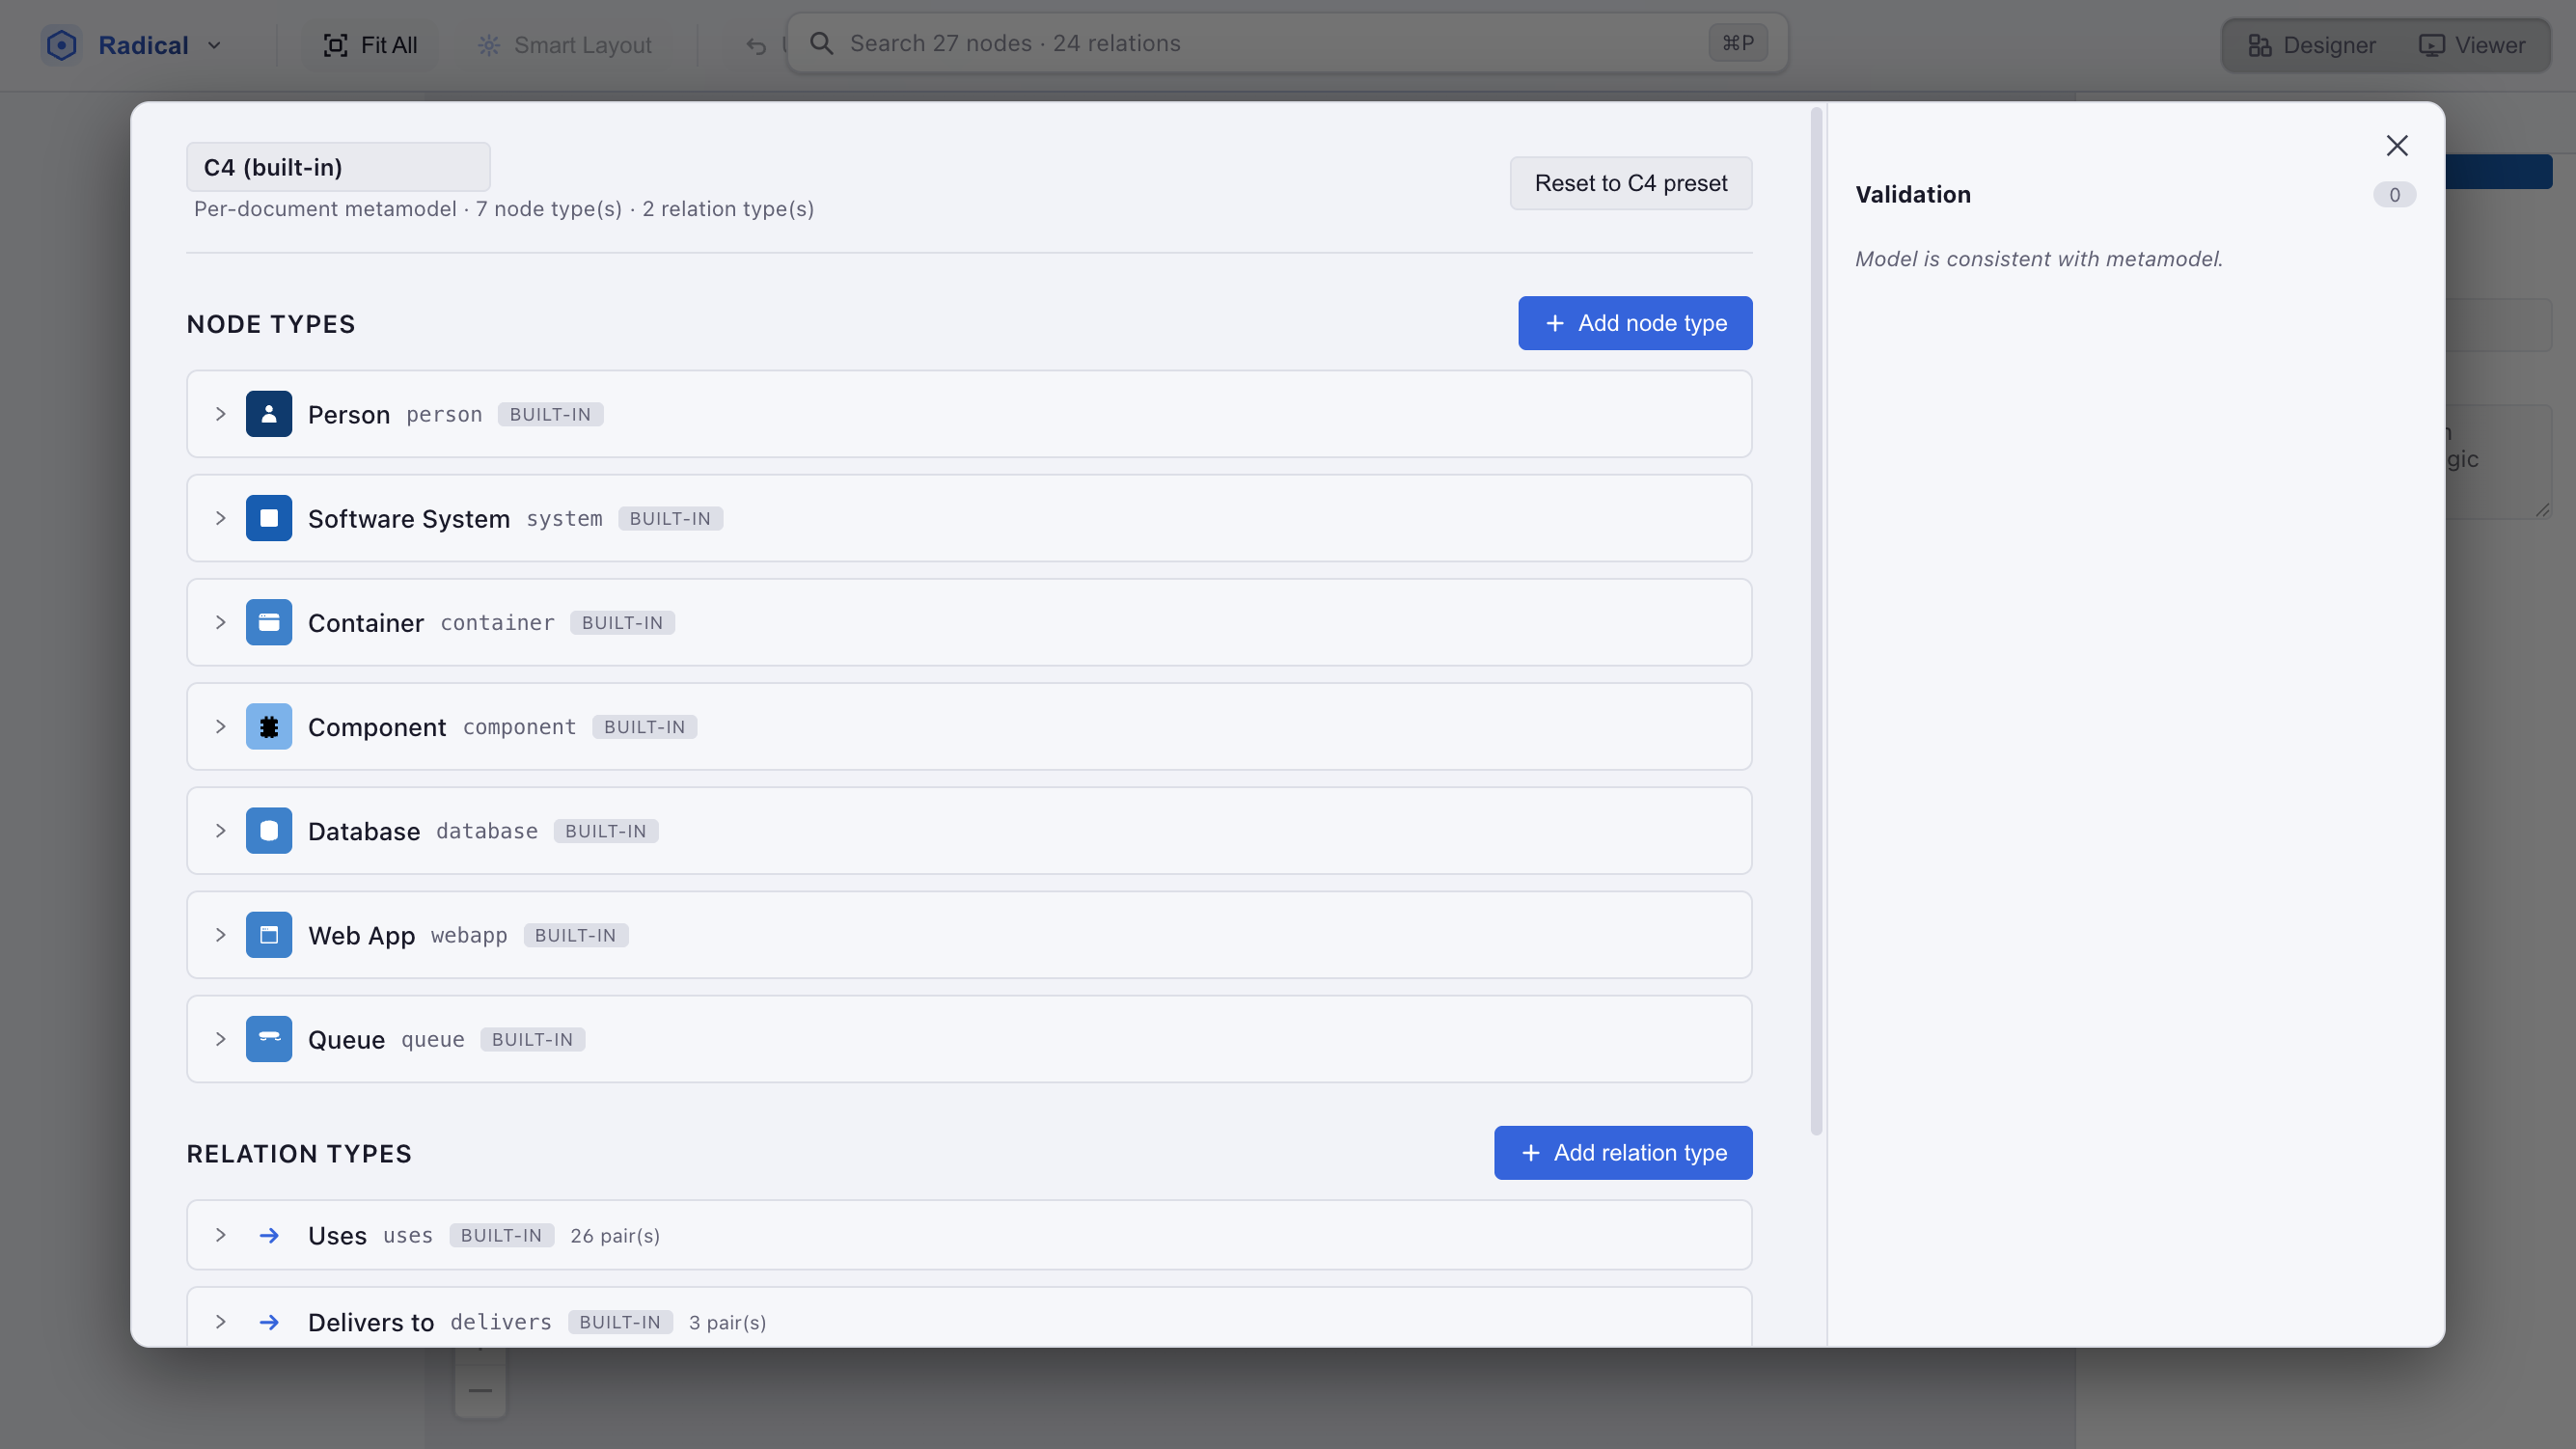Screen dimensions: 2576x1449
Task: Expand the Software System node type row
Action: (x=220, y=518)
